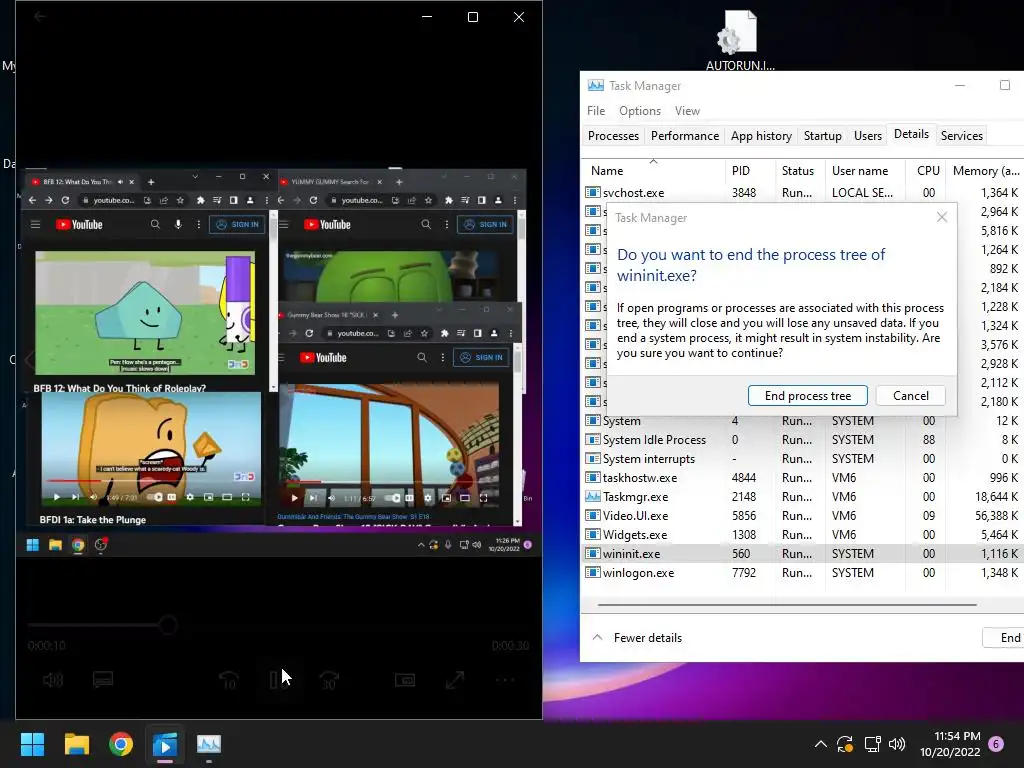The height and width of the screenshot is (768, 1024).
Task: Select the winlogon.exe process row
Action: (803, 573)
